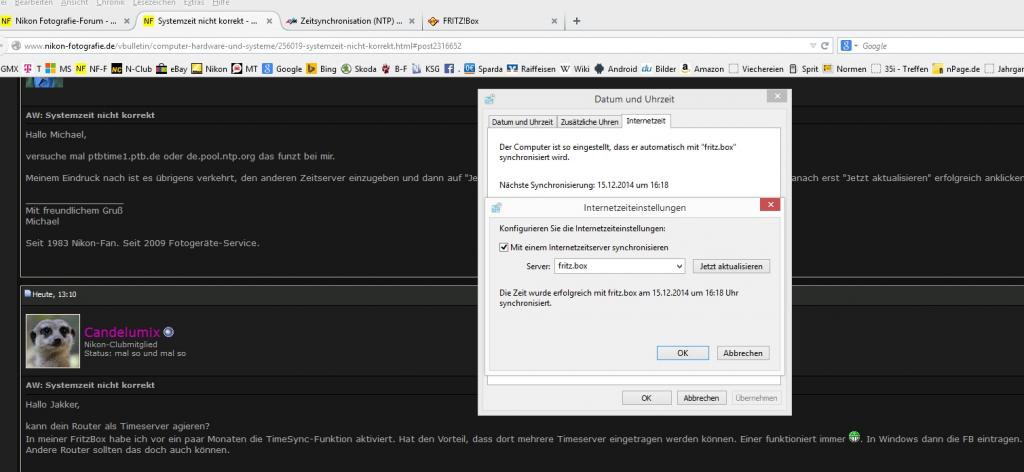1024x472 pixels.
Task: Open the Bilder bookmark
Action: tap(658, 69)
